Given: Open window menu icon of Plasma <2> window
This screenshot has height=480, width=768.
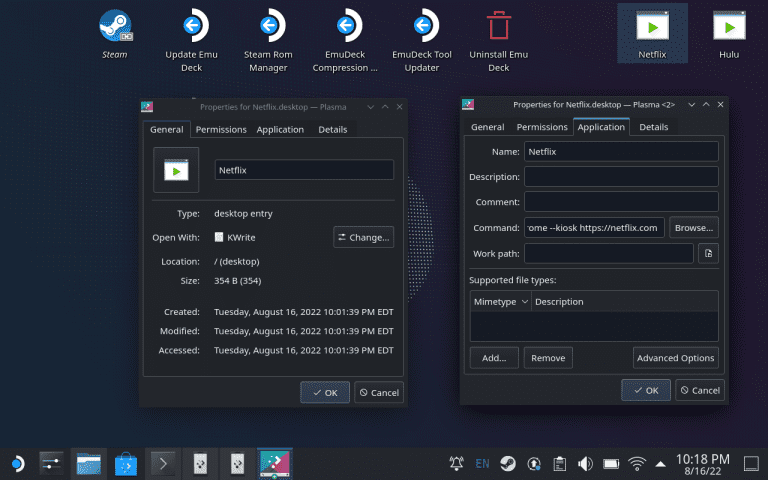Looking at the screenshot, I should tap(468, 104).
